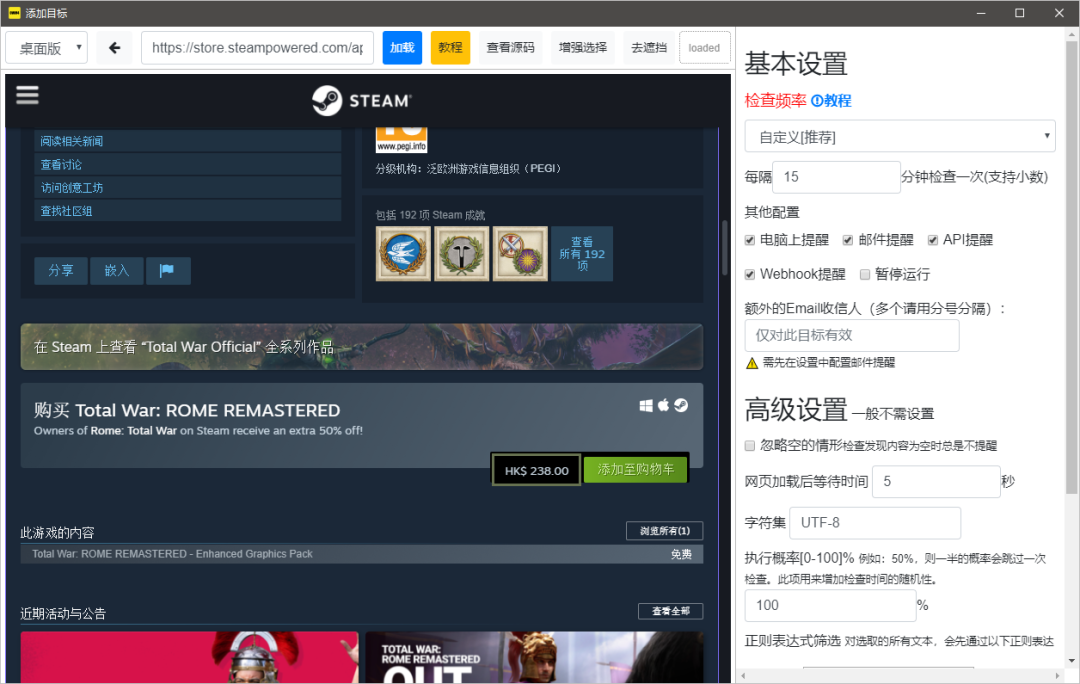This screenshot has width=1080, height=684.
Task: Click the blue 加载 button
Action: pyautogui.click(x=402, y=48)
